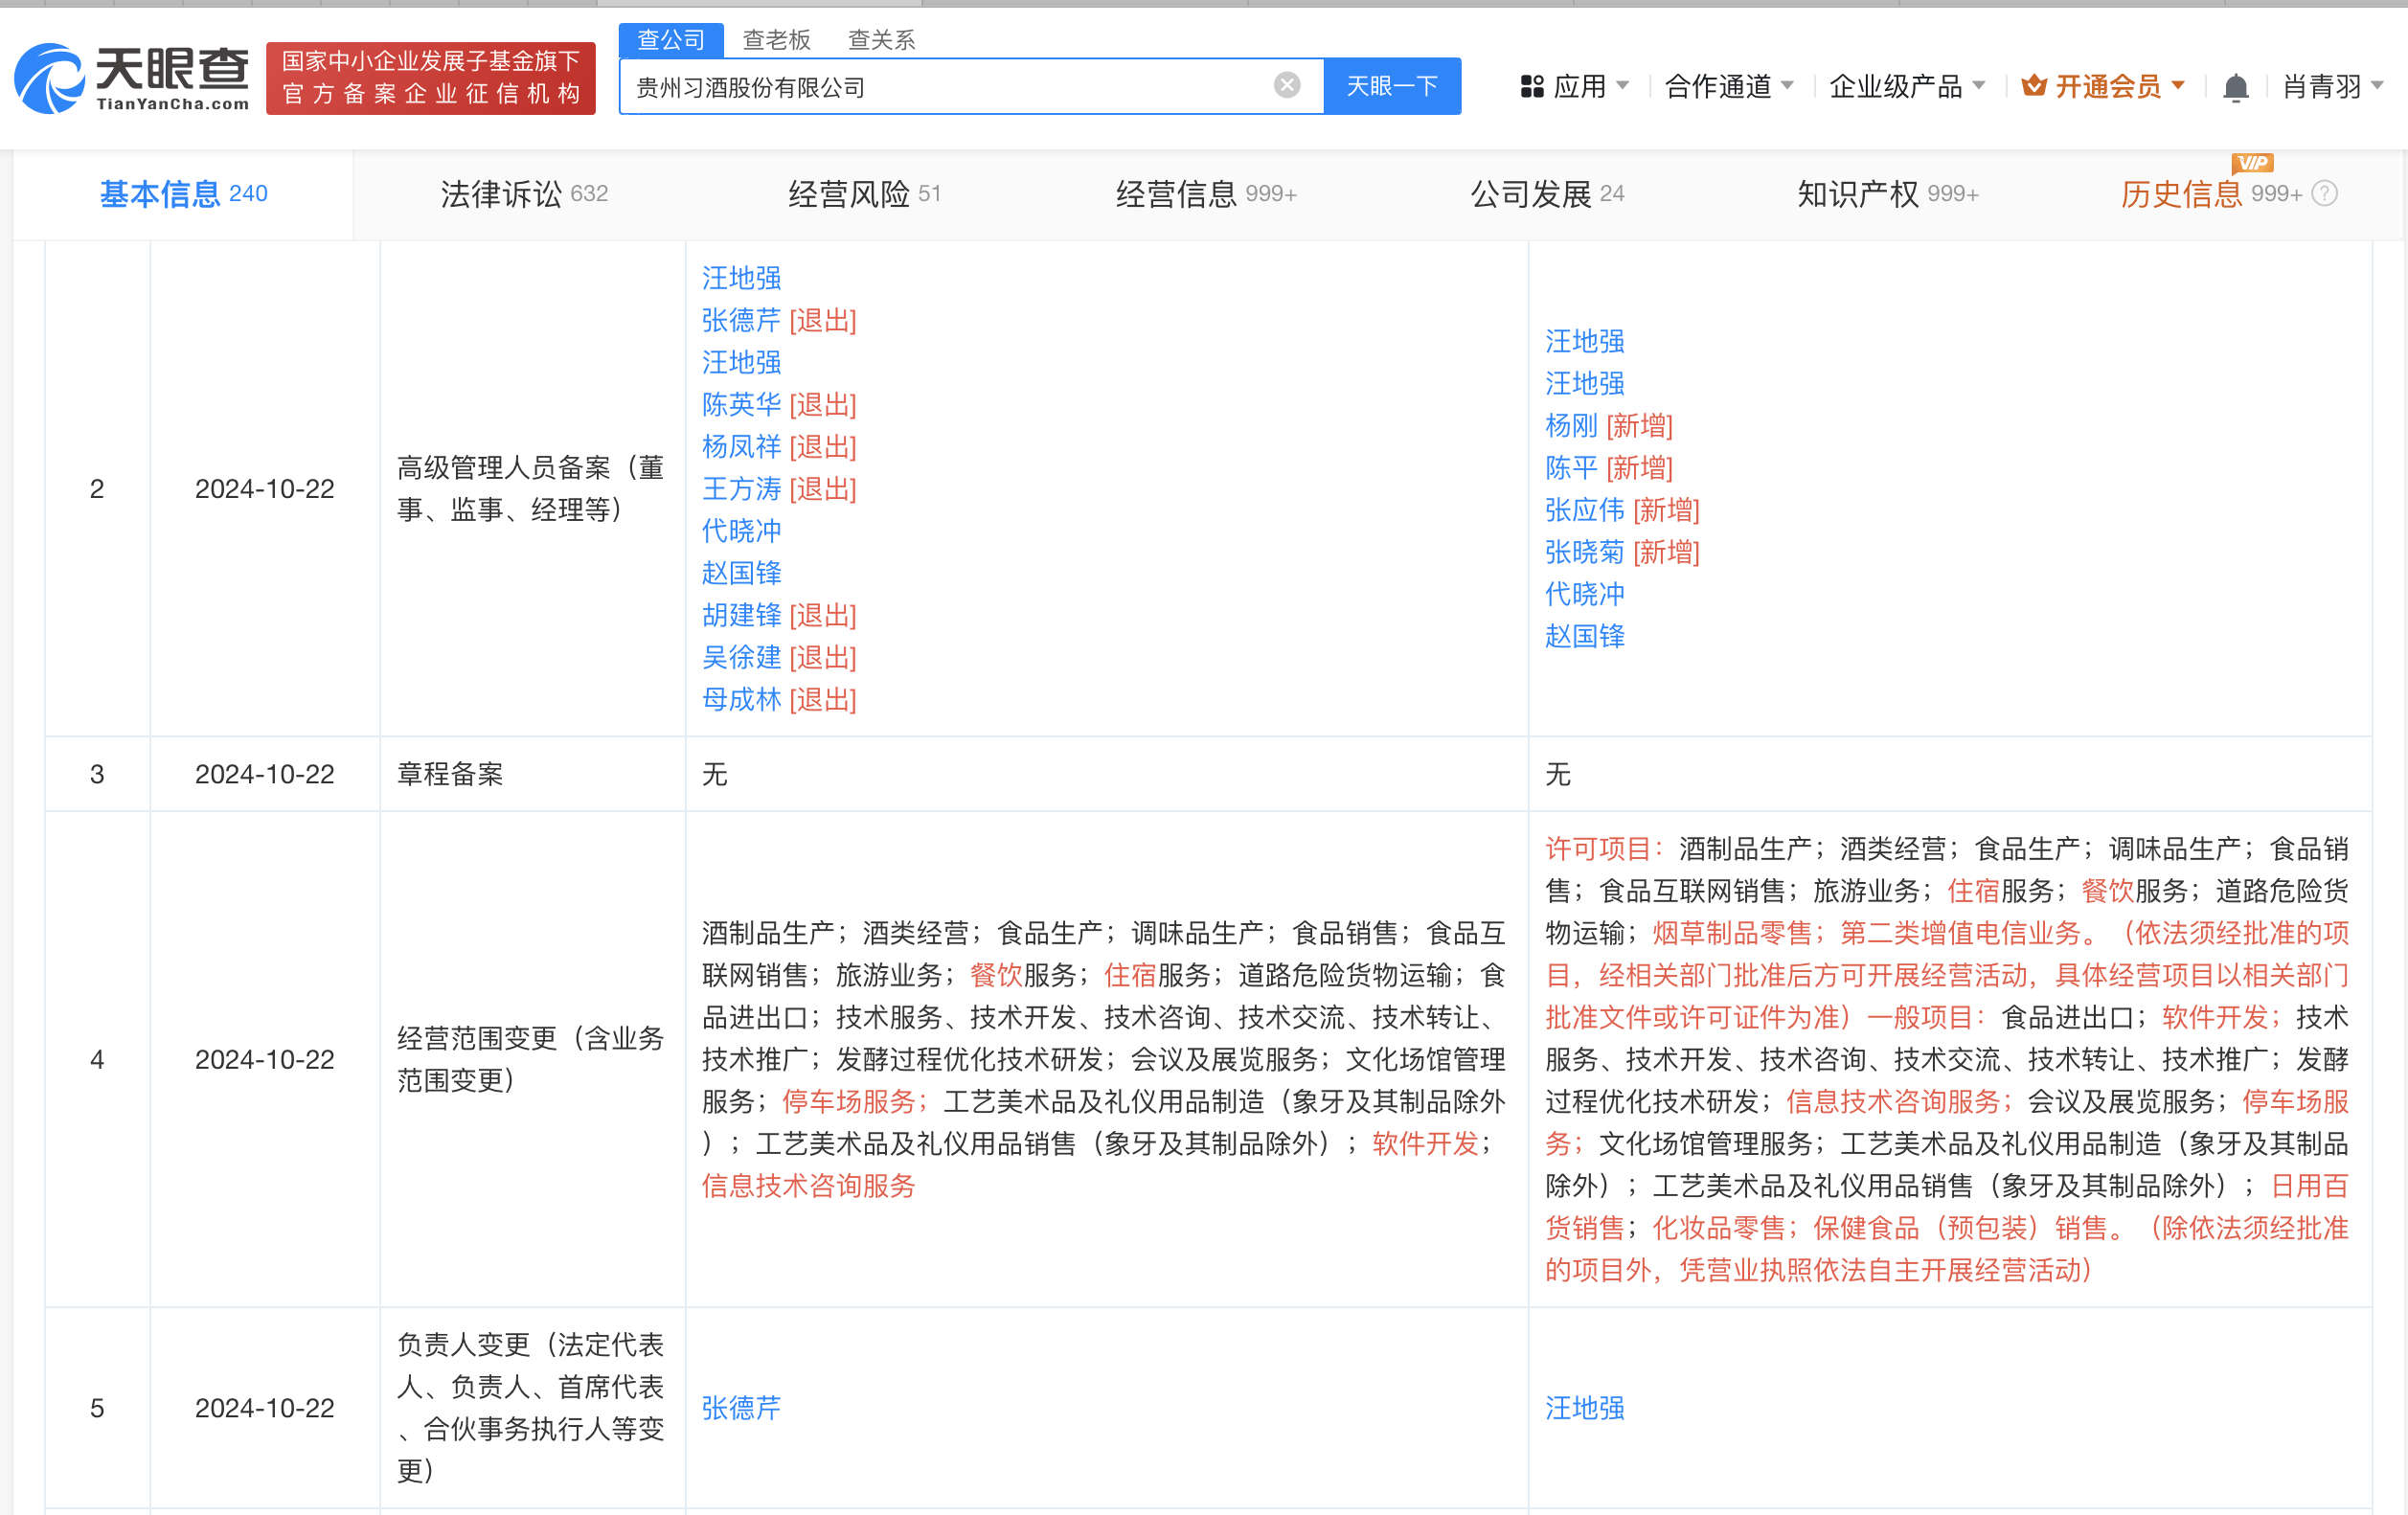Switch to the 基本信息 tab

tap(183, 194)
